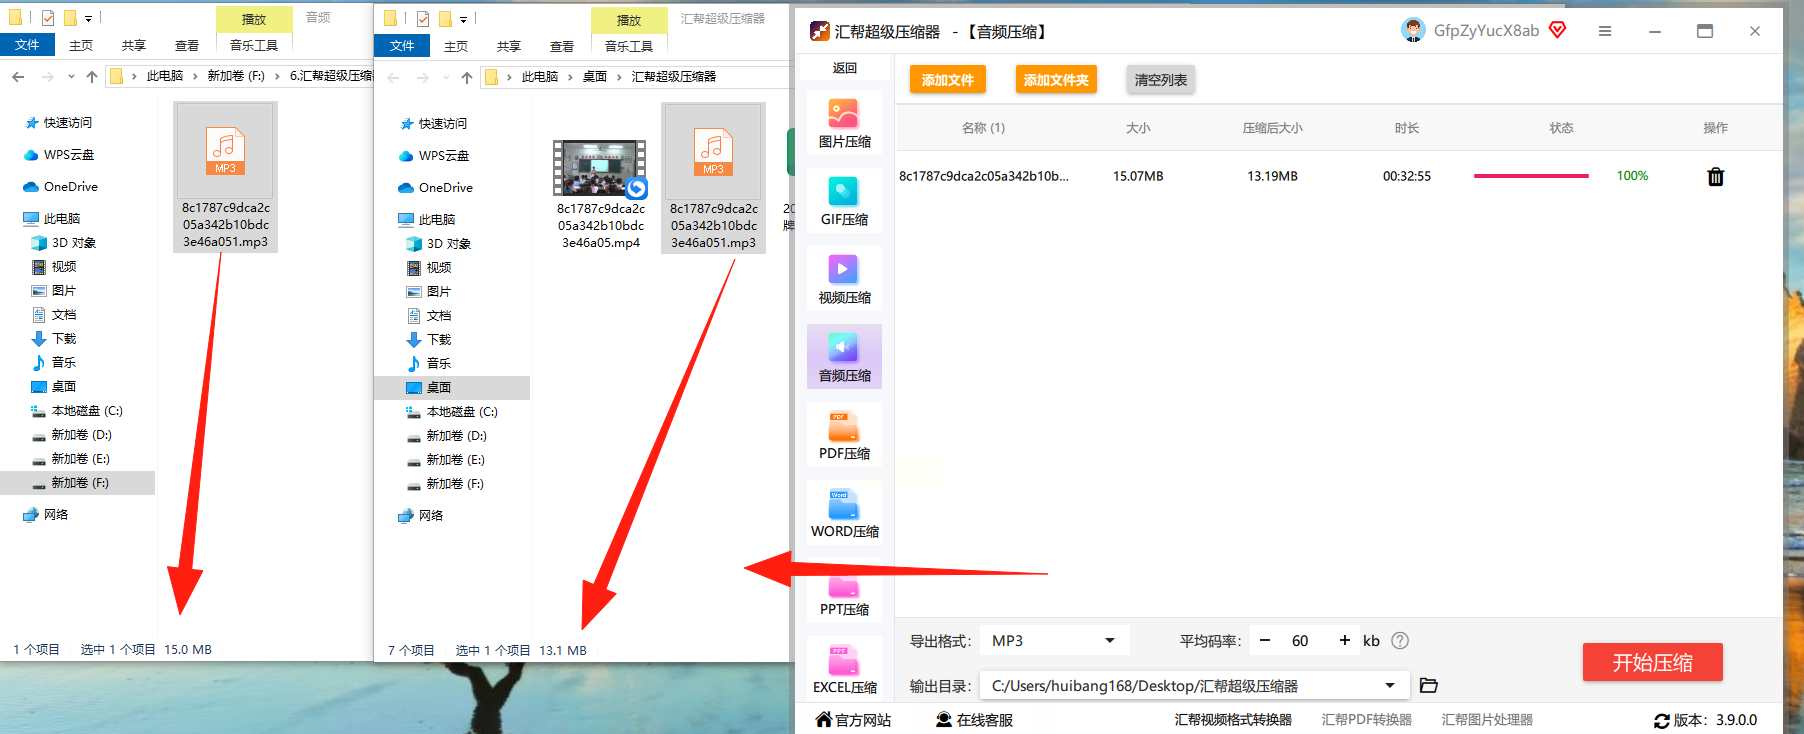Screen dimensions: 1804x734
Task: Decrease the average bitrate with minus button
Action: click(1265, 641)
